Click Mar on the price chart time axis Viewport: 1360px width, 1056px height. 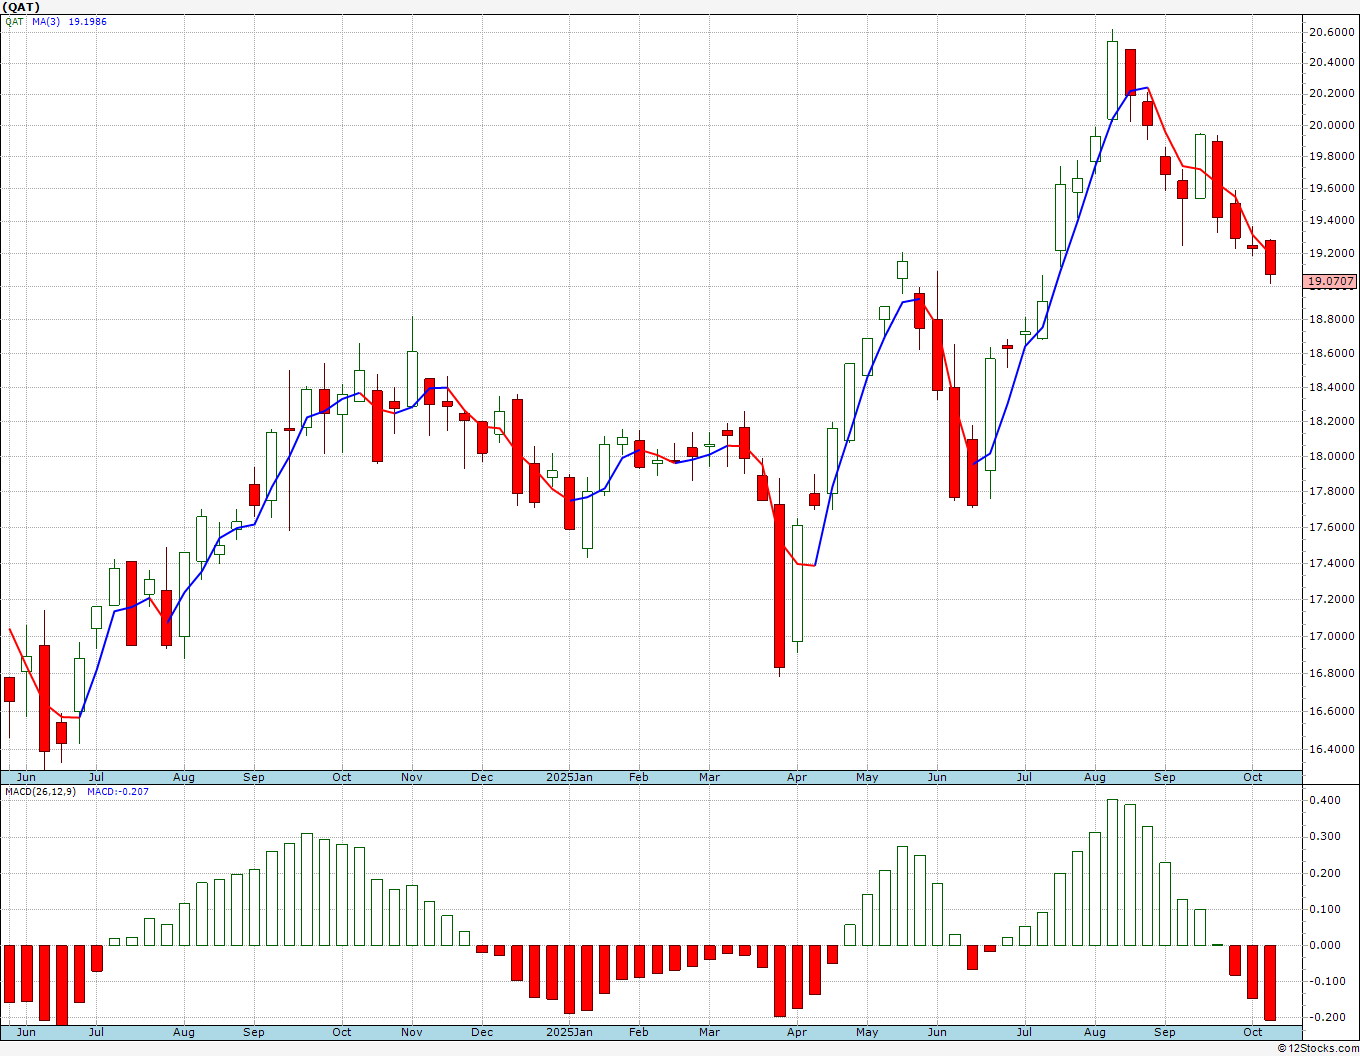click(709, 777)
